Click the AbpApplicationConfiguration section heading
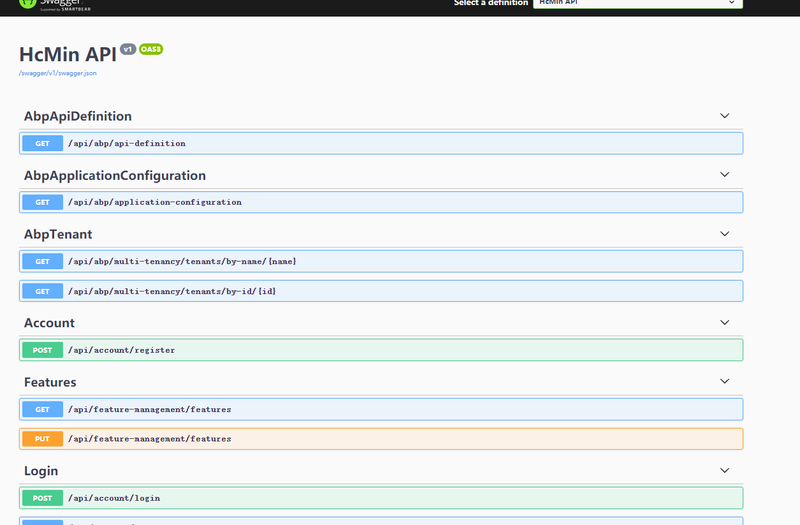 (115, 176)
